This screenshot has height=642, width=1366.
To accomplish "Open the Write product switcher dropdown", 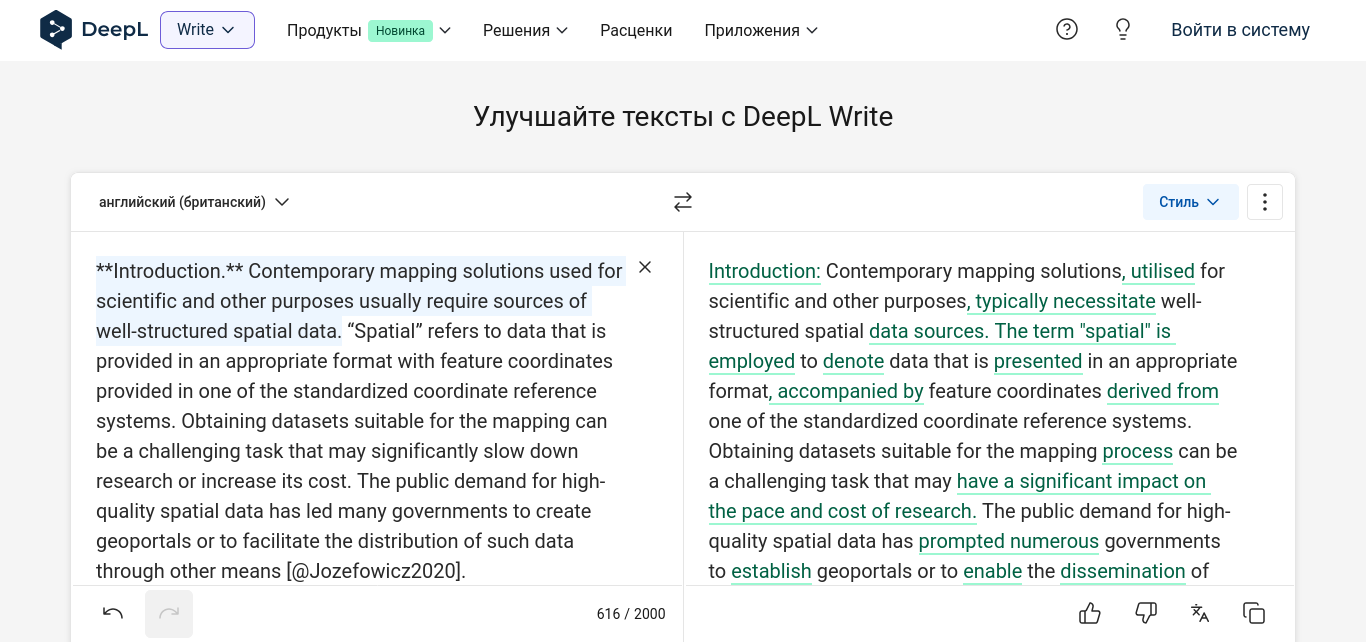I will coord(207,30).
